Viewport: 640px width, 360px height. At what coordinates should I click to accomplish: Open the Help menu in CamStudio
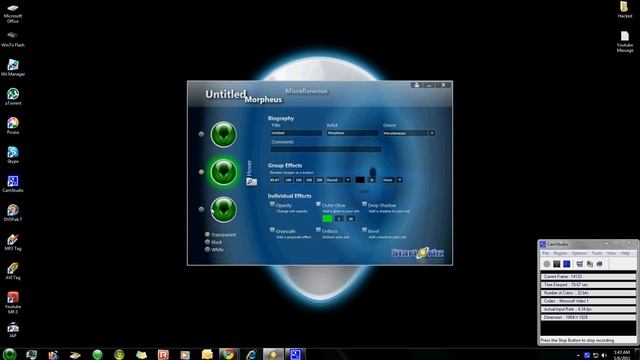pos(625,253)
